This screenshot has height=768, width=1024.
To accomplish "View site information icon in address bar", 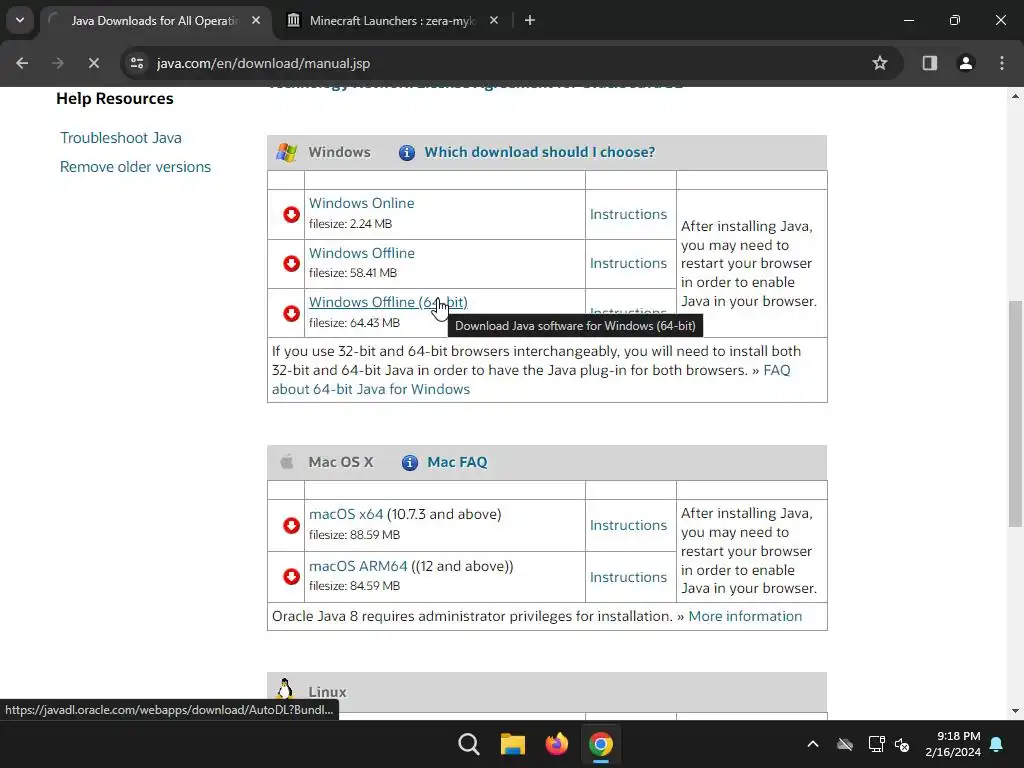I will pyautogui.click(x=137, y=63).
